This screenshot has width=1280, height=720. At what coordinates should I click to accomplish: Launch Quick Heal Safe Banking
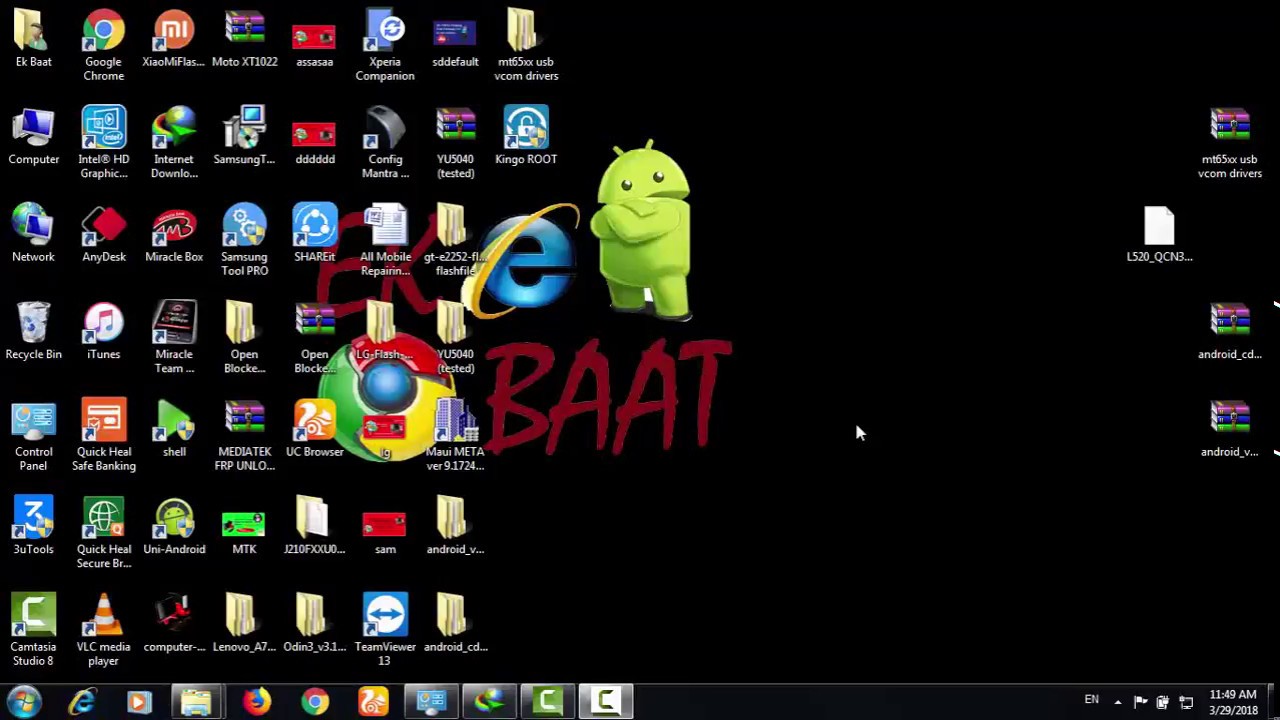pyautogui.click(x=104, y=435)
